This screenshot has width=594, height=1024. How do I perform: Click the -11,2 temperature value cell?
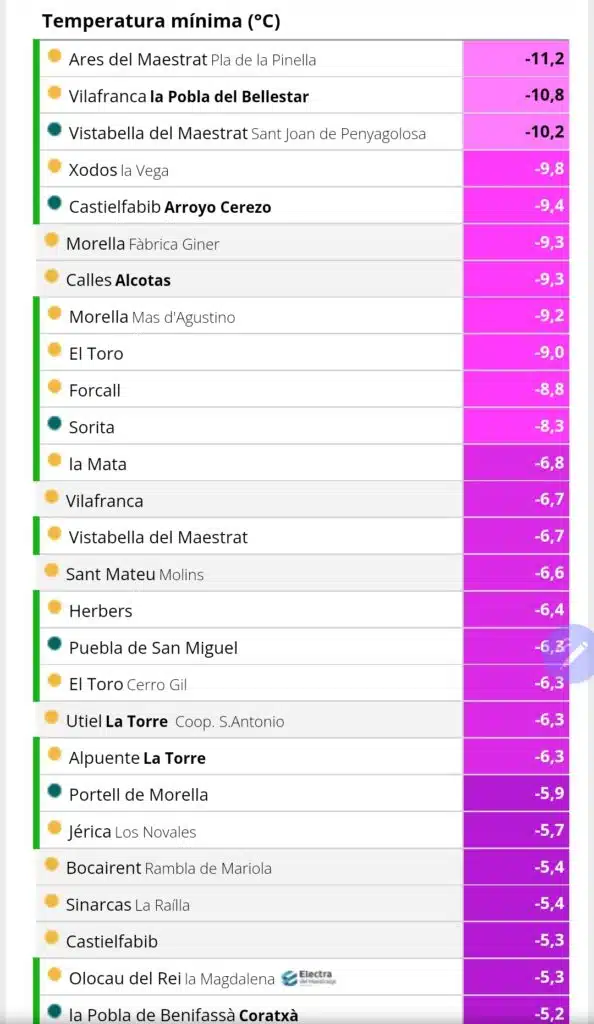click(x=516, y=59)
